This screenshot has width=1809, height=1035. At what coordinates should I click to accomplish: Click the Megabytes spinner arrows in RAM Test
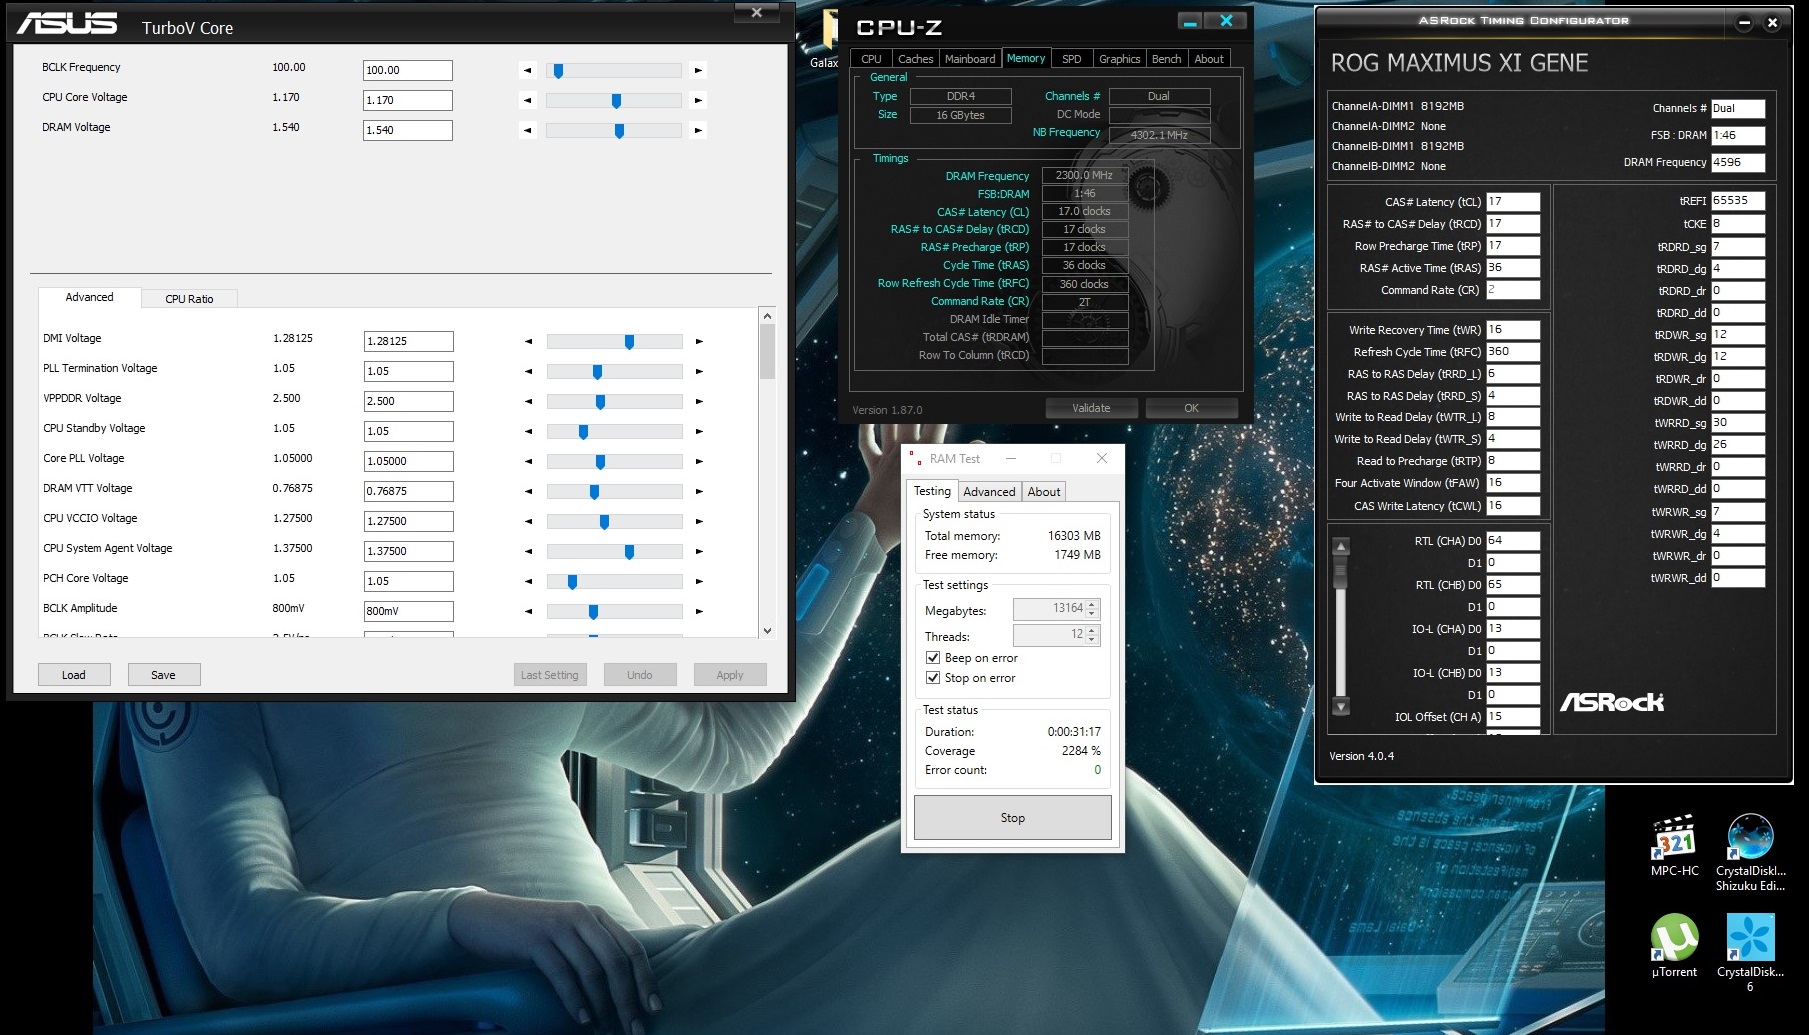1092,609
